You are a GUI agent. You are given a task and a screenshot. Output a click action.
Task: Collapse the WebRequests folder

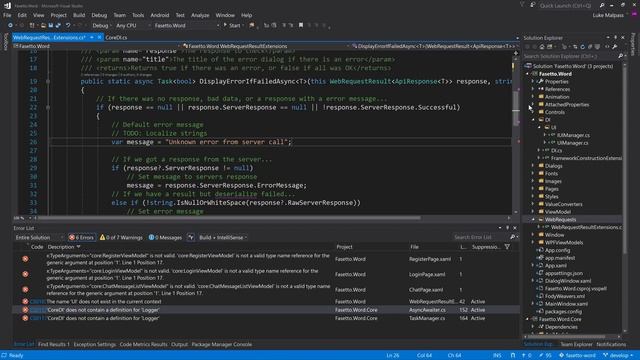pos(533,220)
